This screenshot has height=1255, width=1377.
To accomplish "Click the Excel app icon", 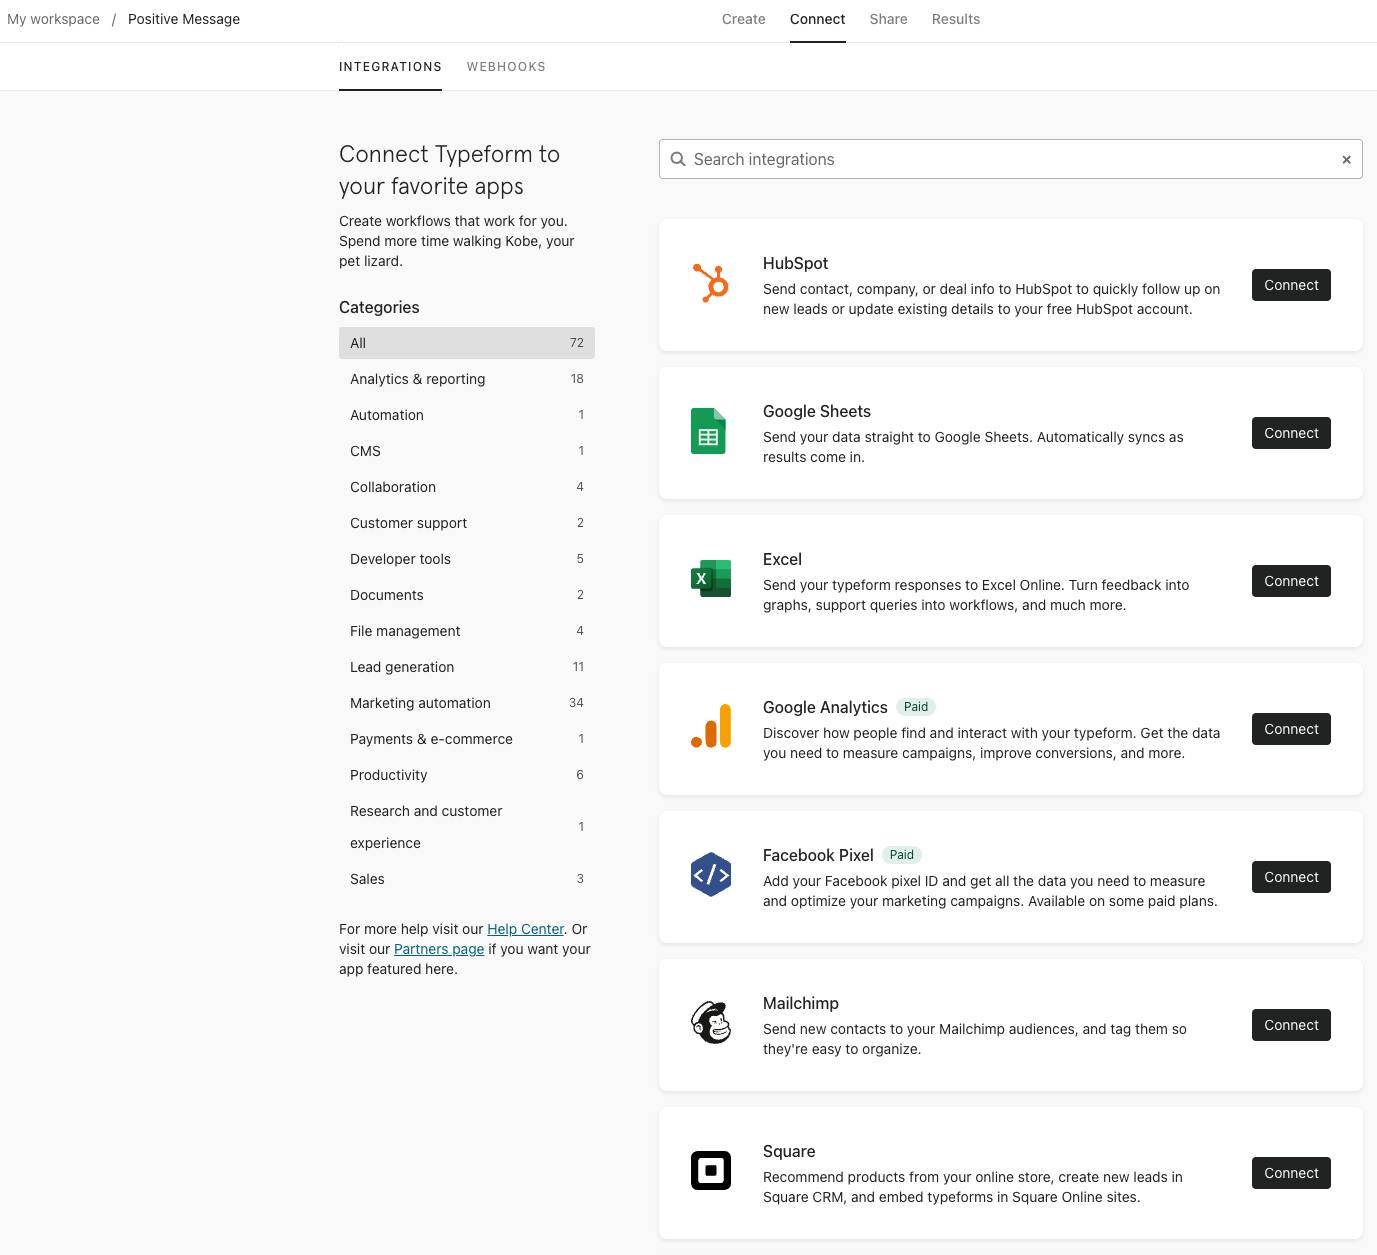I will pos(711,579).
